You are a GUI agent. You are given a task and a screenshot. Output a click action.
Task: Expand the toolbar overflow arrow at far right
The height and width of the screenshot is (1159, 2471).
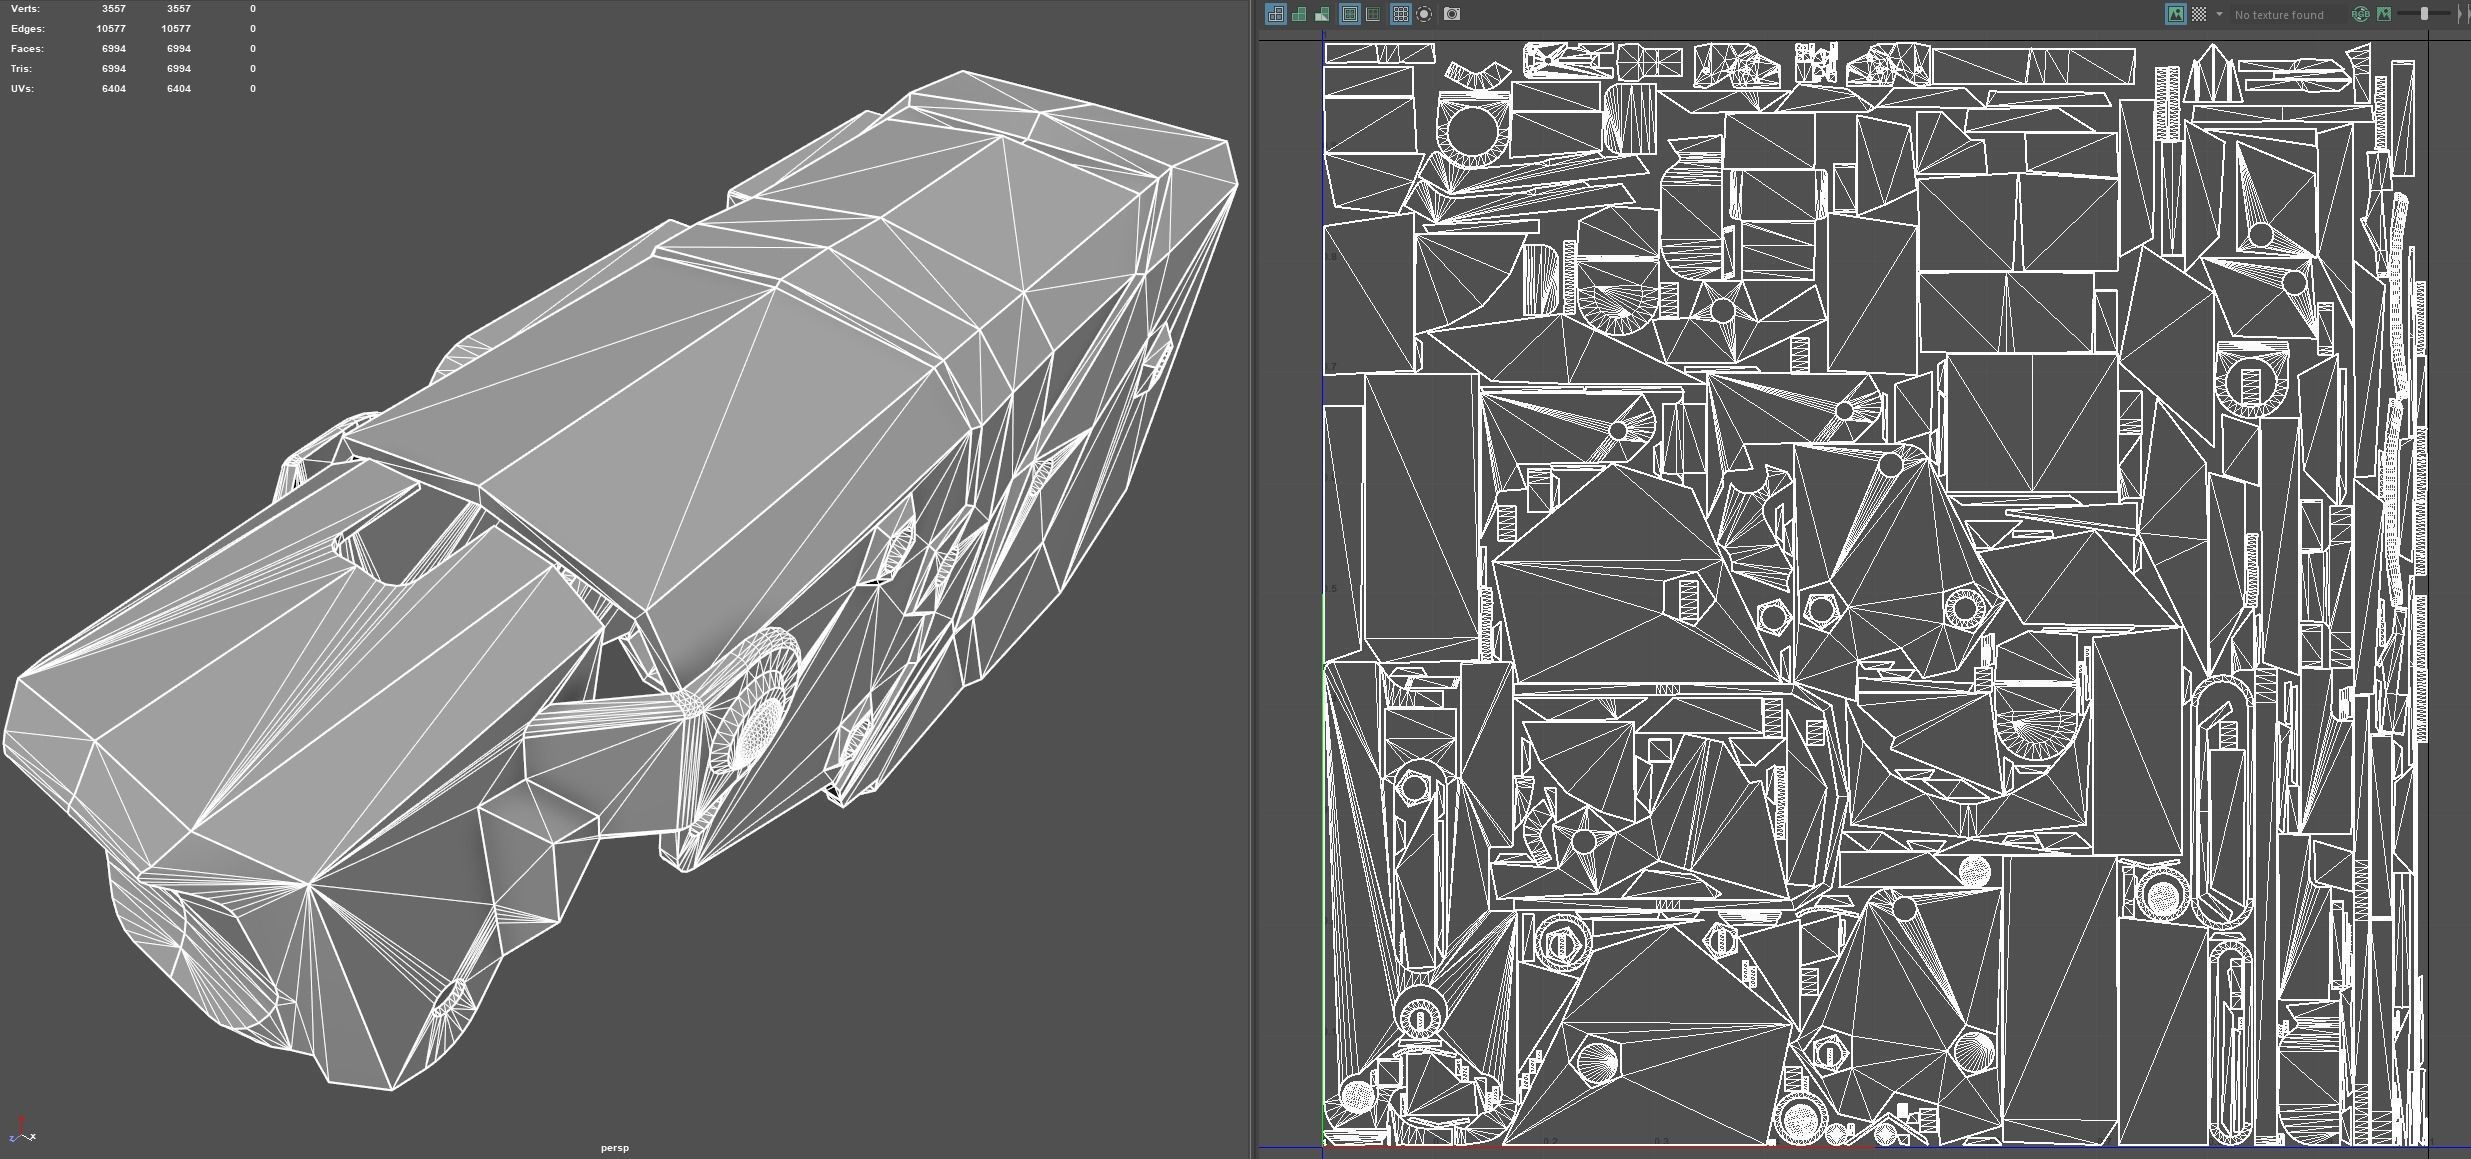pyautogui.click(x=2459, y=14)
